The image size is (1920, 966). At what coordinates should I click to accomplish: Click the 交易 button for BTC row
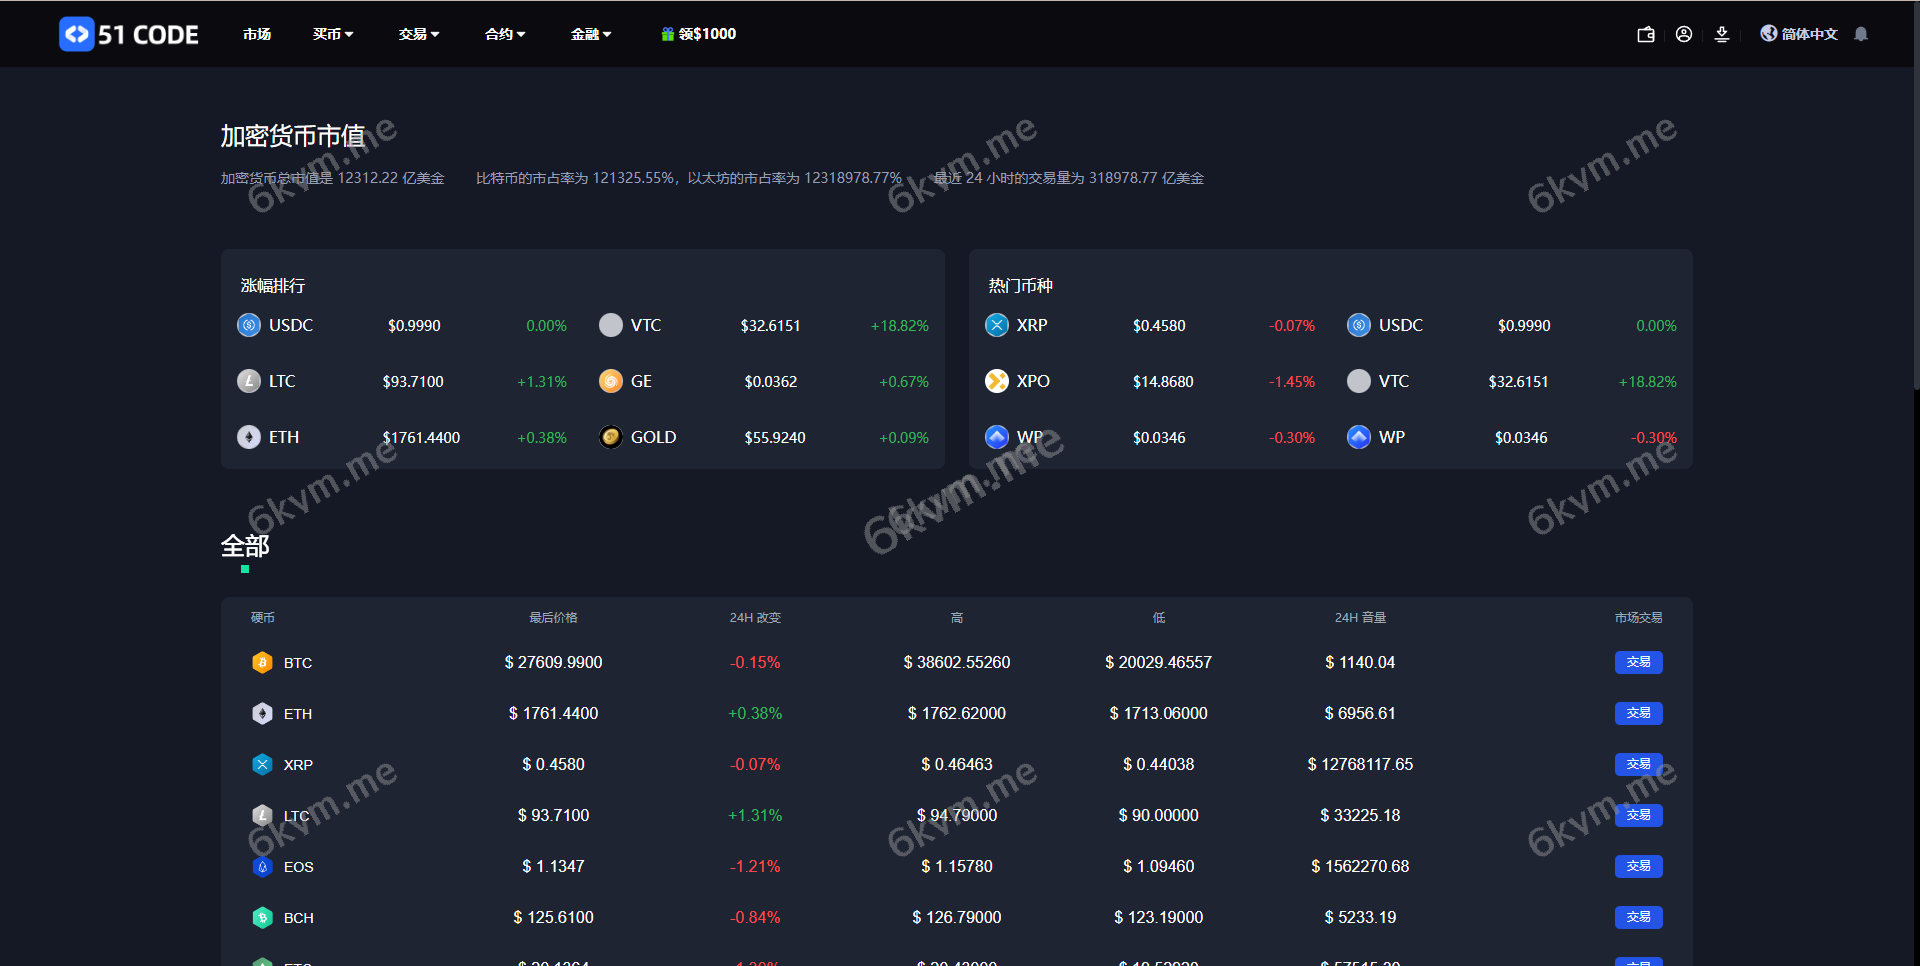(1638, 662)
